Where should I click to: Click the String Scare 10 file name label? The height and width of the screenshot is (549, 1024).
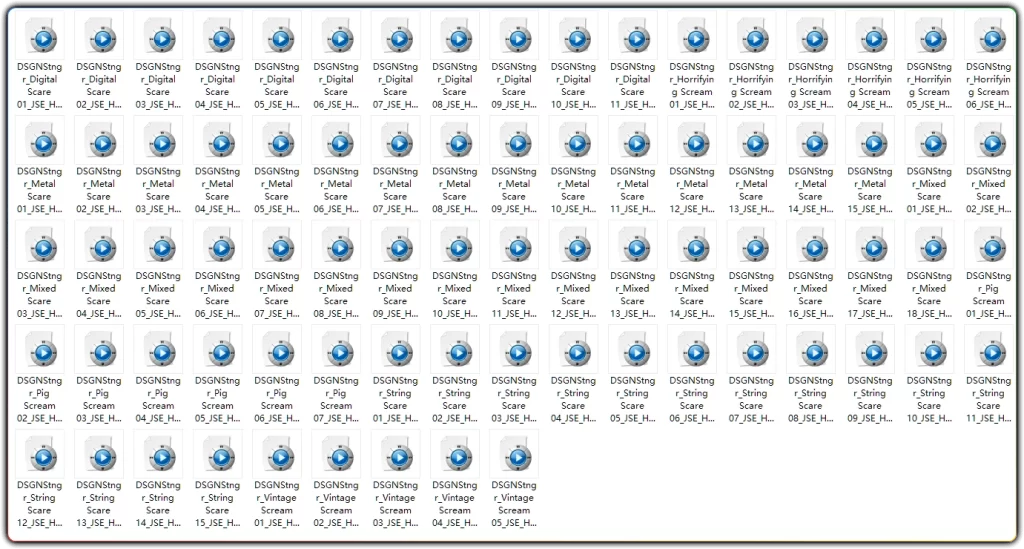point(929,399)
